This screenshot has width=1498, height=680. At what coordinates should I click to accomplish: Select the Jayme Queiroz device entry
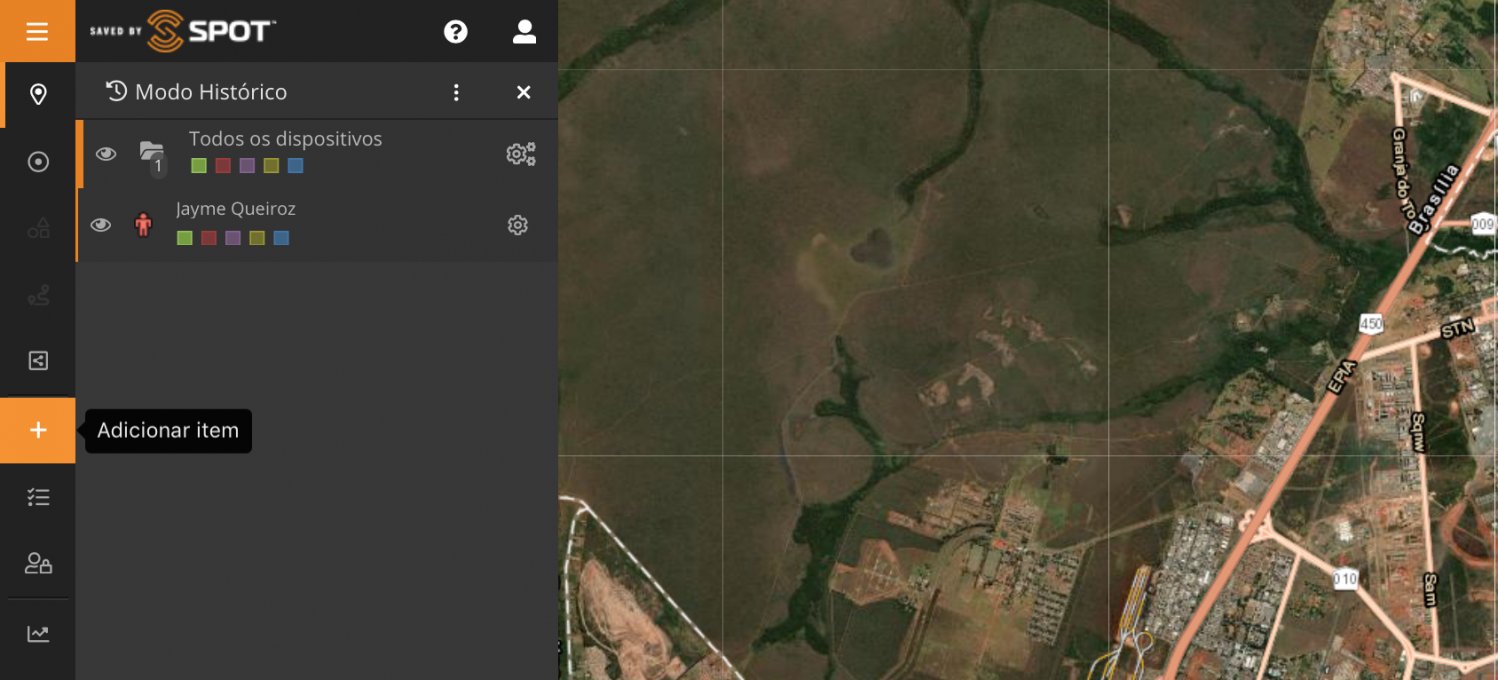[x=236, y=210]
